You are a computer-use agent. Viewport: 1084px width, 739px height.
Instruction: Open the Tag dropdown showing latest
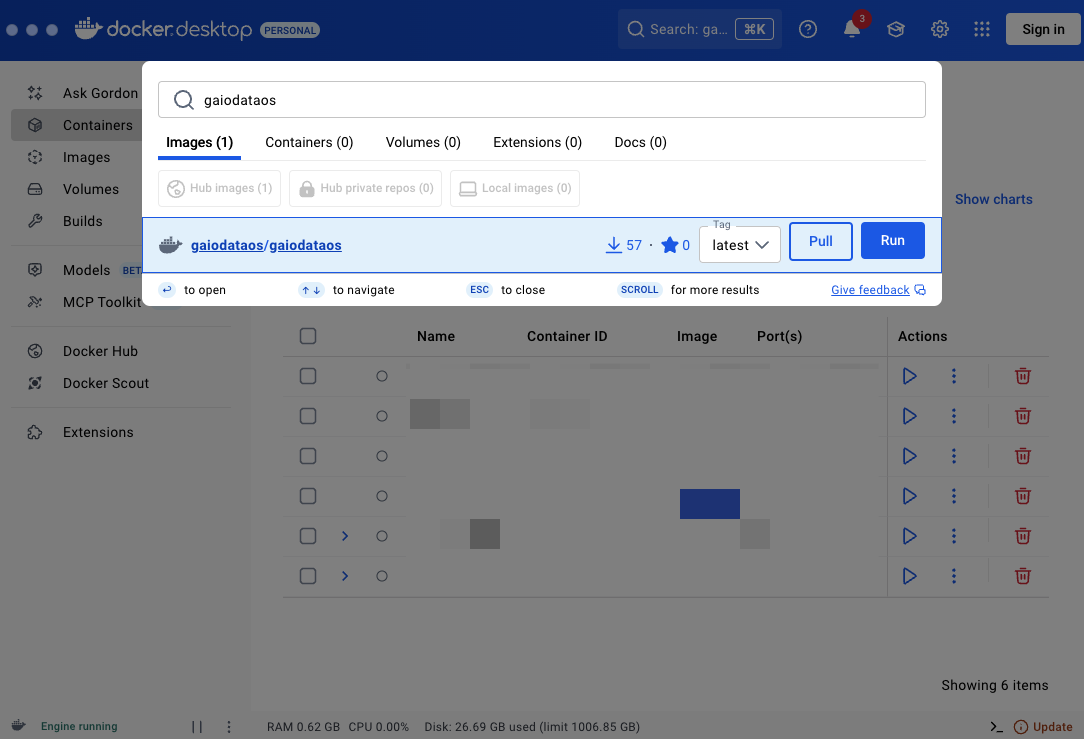(x=740, y=245)
